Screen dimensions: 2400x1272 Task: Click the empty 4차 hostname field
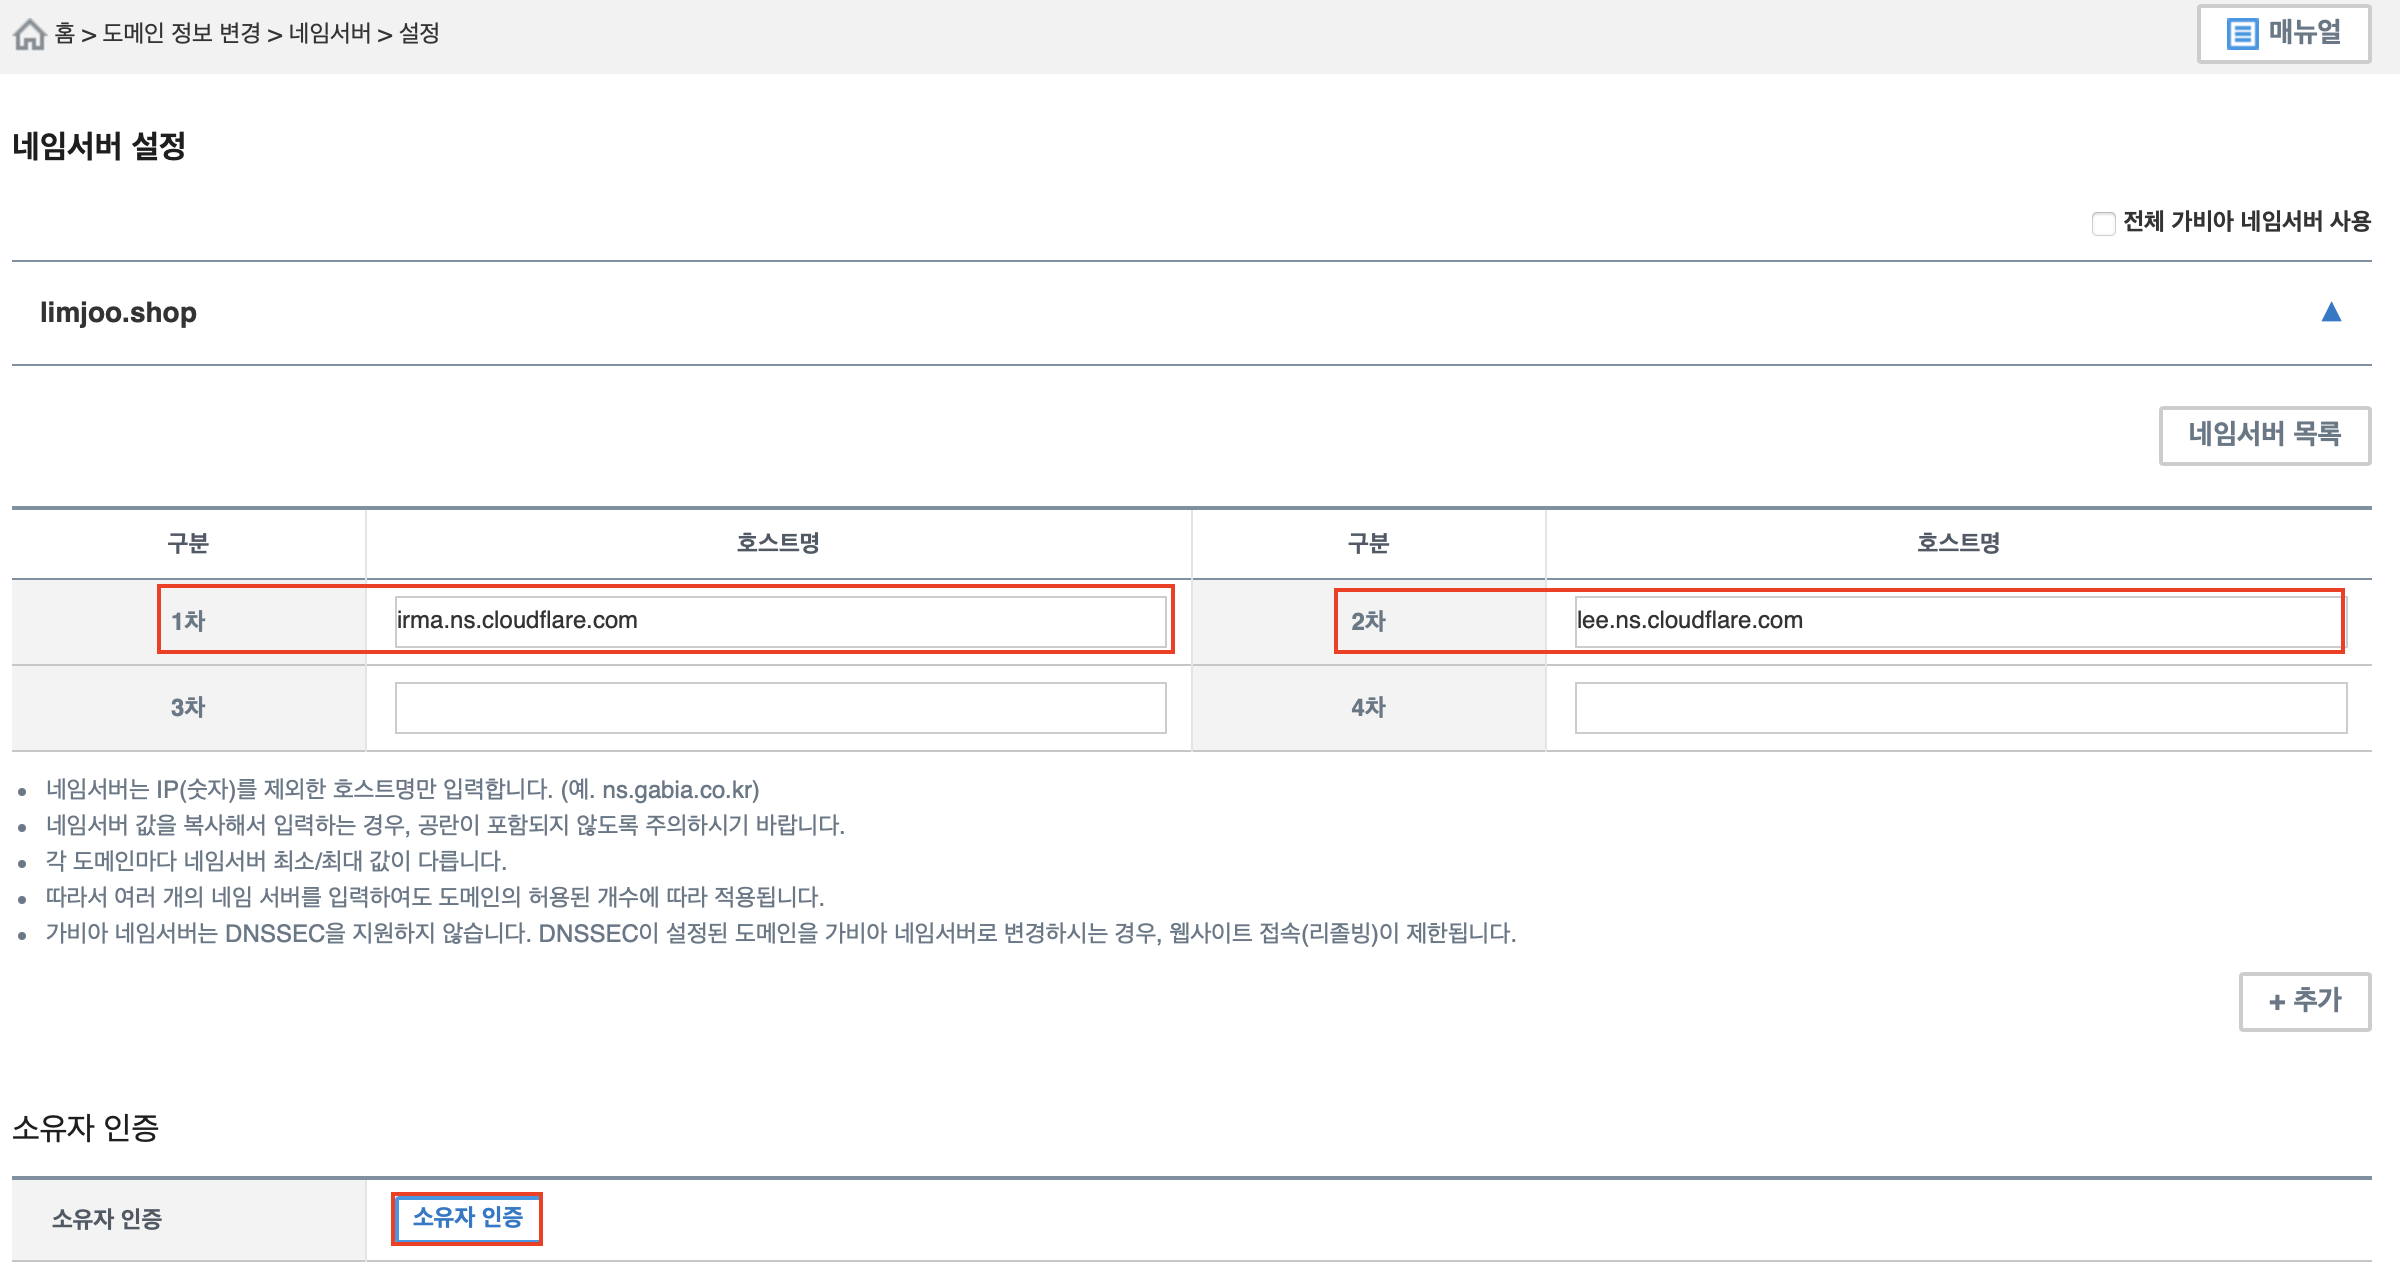click(x=1960, y=708)
